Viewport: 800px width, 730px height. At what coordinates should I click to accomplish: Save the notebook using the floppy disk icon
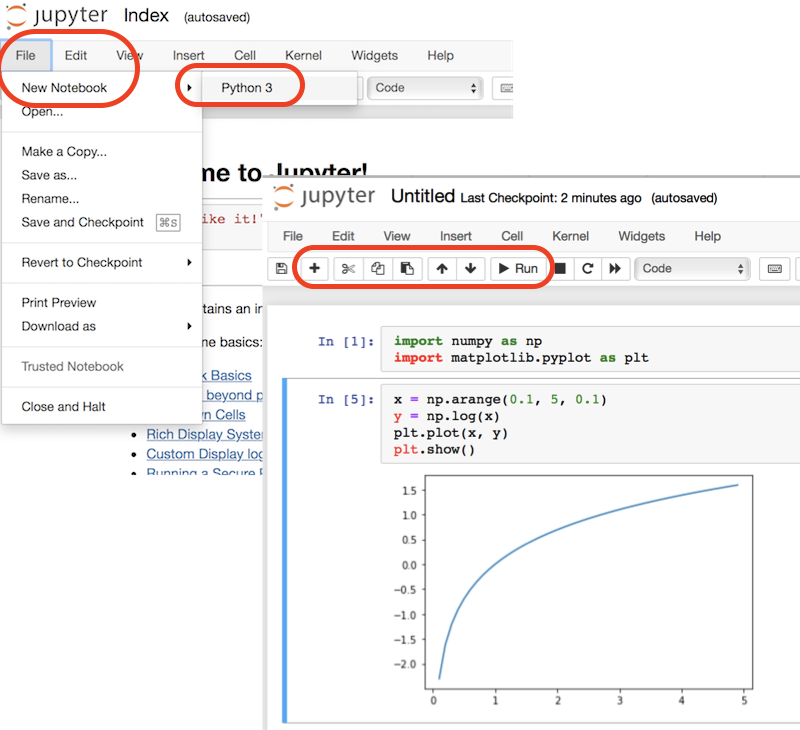point(283,269)
